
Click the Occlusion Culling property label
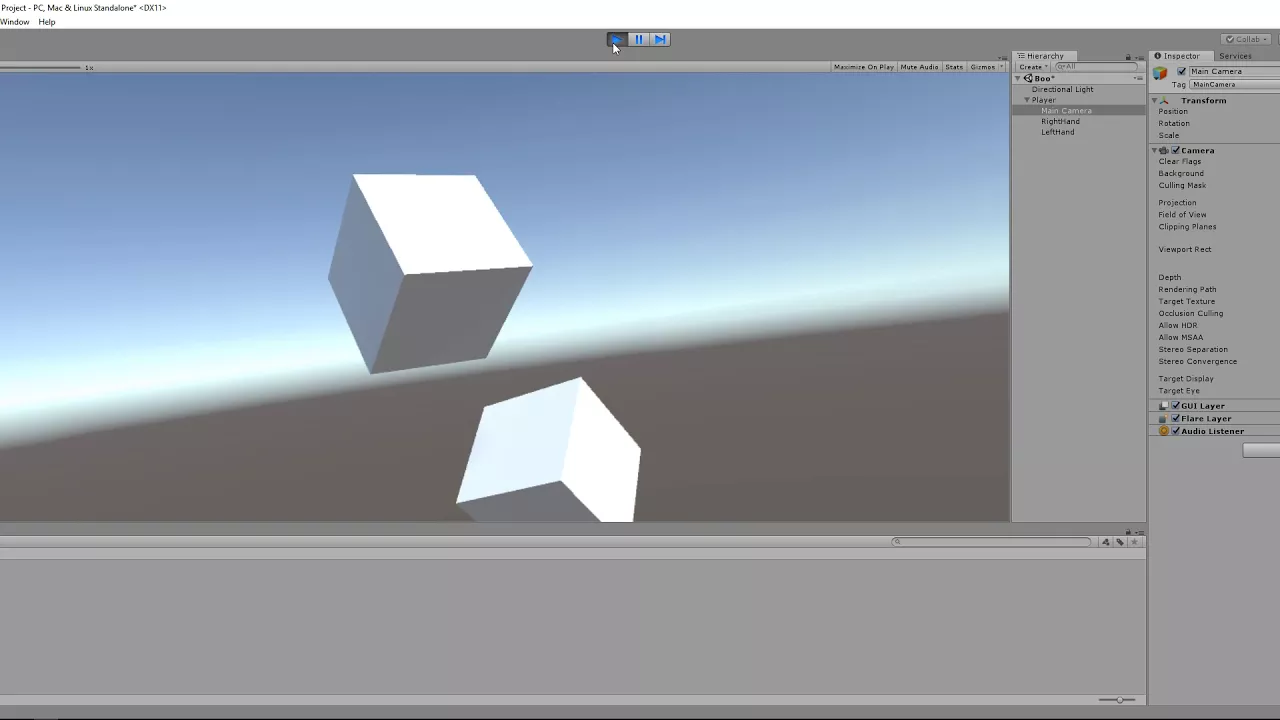pos(1191,314)
